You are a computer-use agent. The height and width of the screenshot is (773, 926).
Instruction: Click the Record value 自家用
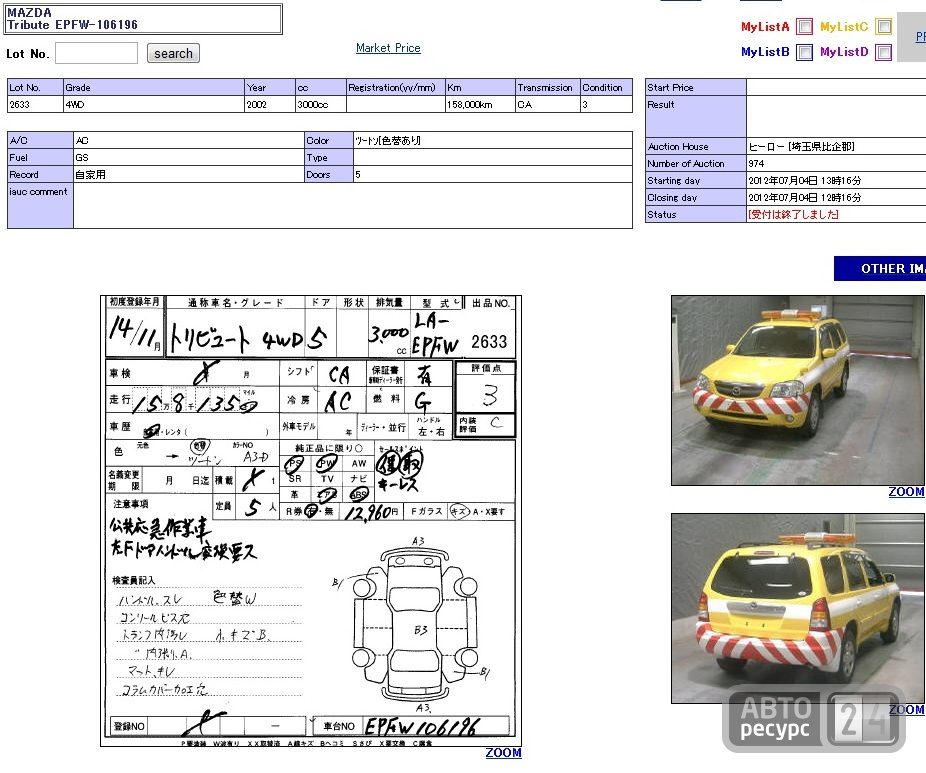pos(90,175)
